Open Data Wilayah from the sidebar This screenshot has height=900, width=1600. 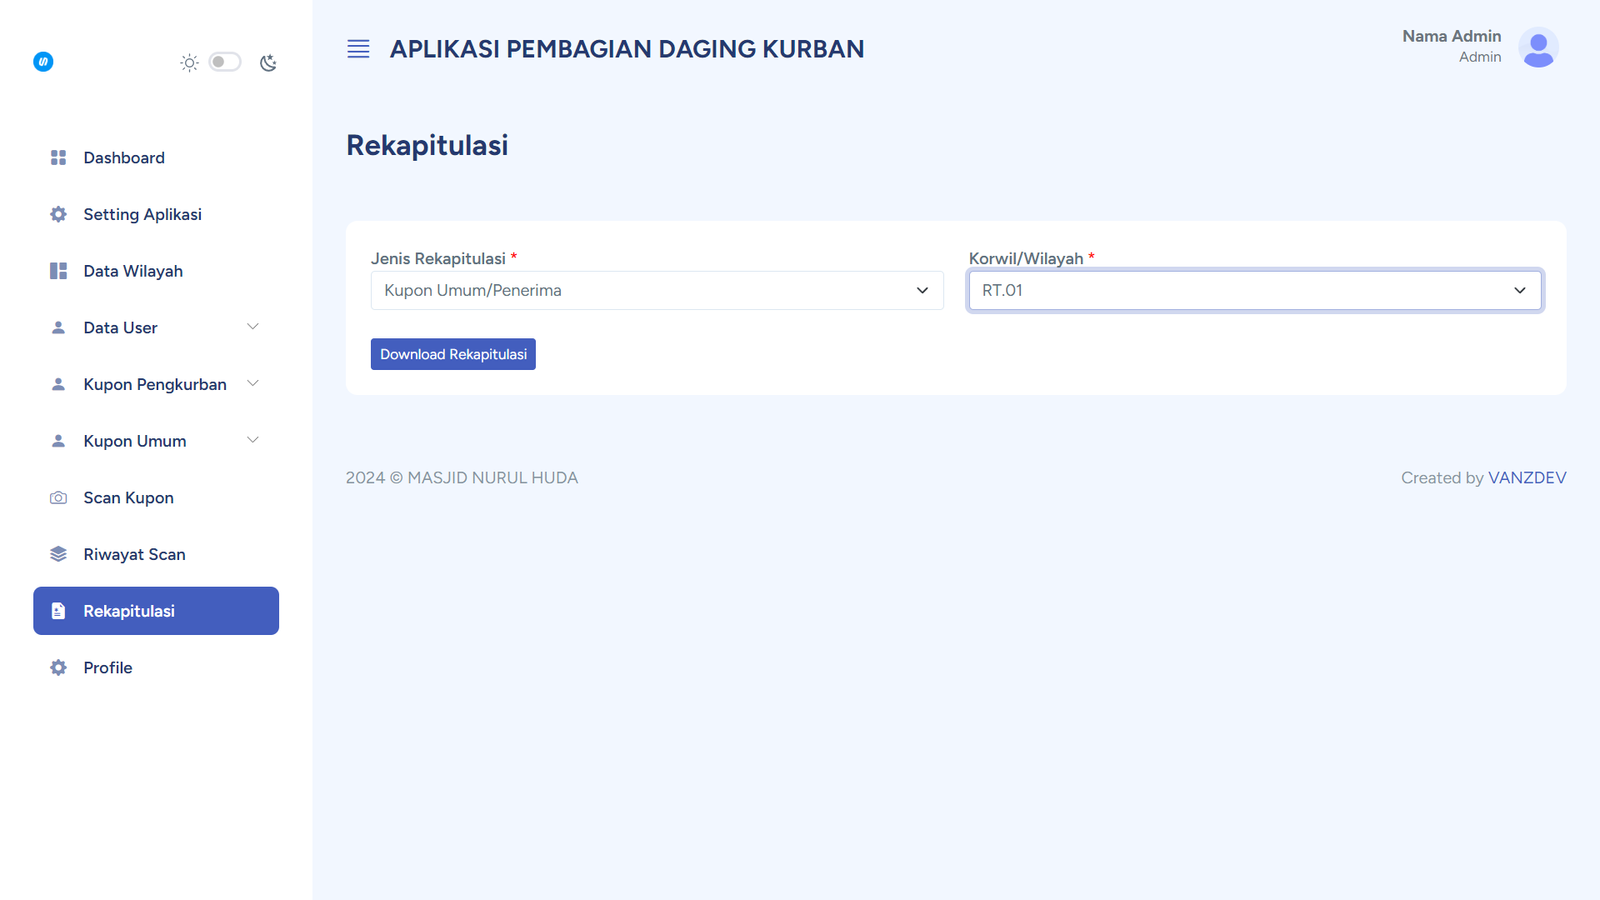(133, 271)
